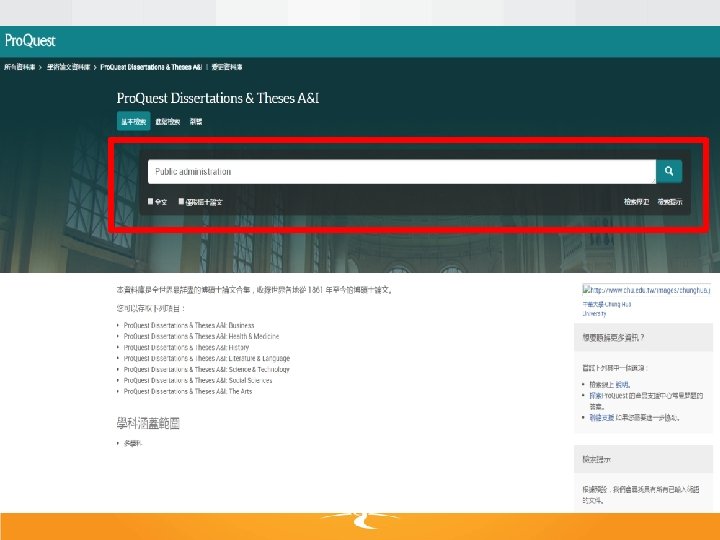Image resolution: width=720 pixels, height=540 pixels.
Task: Open the A&I: Social Sciences link
Action: 197,380
